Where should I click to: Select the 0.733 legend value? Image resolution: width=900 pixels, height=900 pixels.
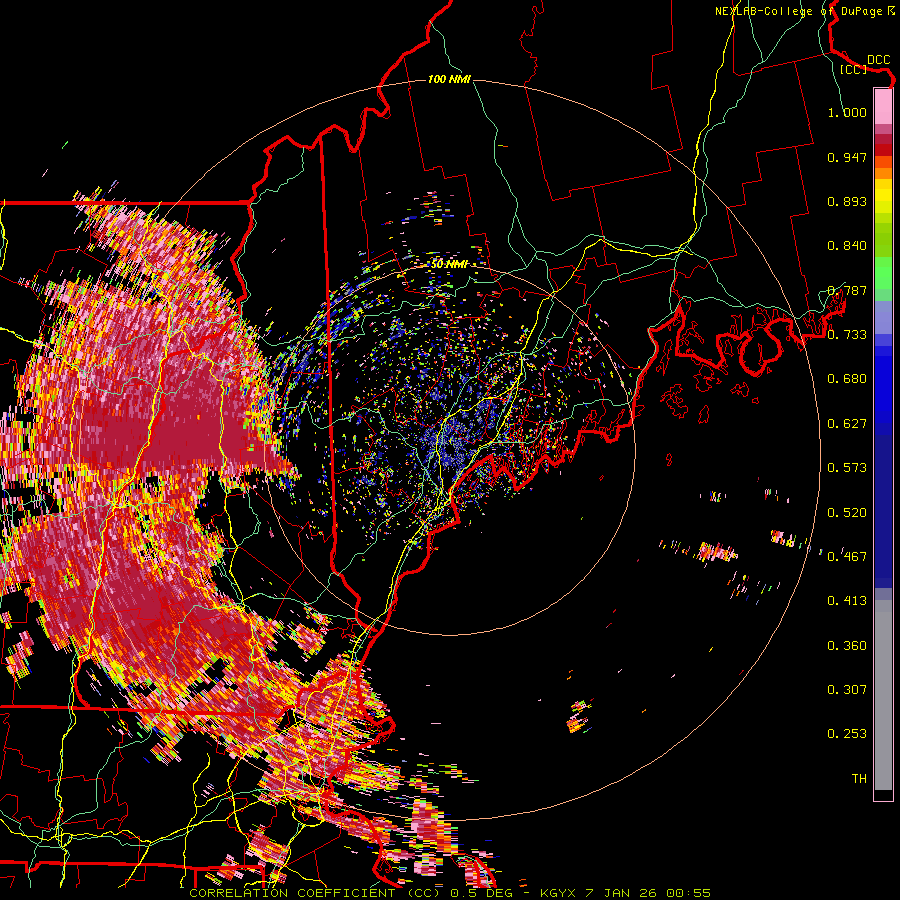tap(847, 335)
